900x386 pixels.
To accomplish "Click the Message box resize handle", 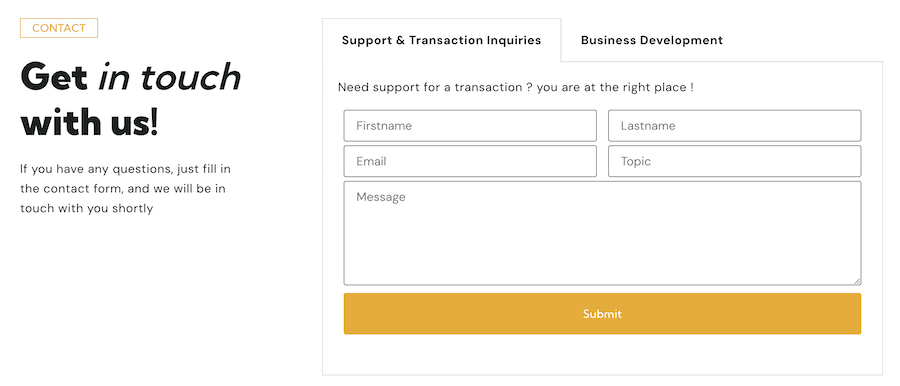I will 858,281.
